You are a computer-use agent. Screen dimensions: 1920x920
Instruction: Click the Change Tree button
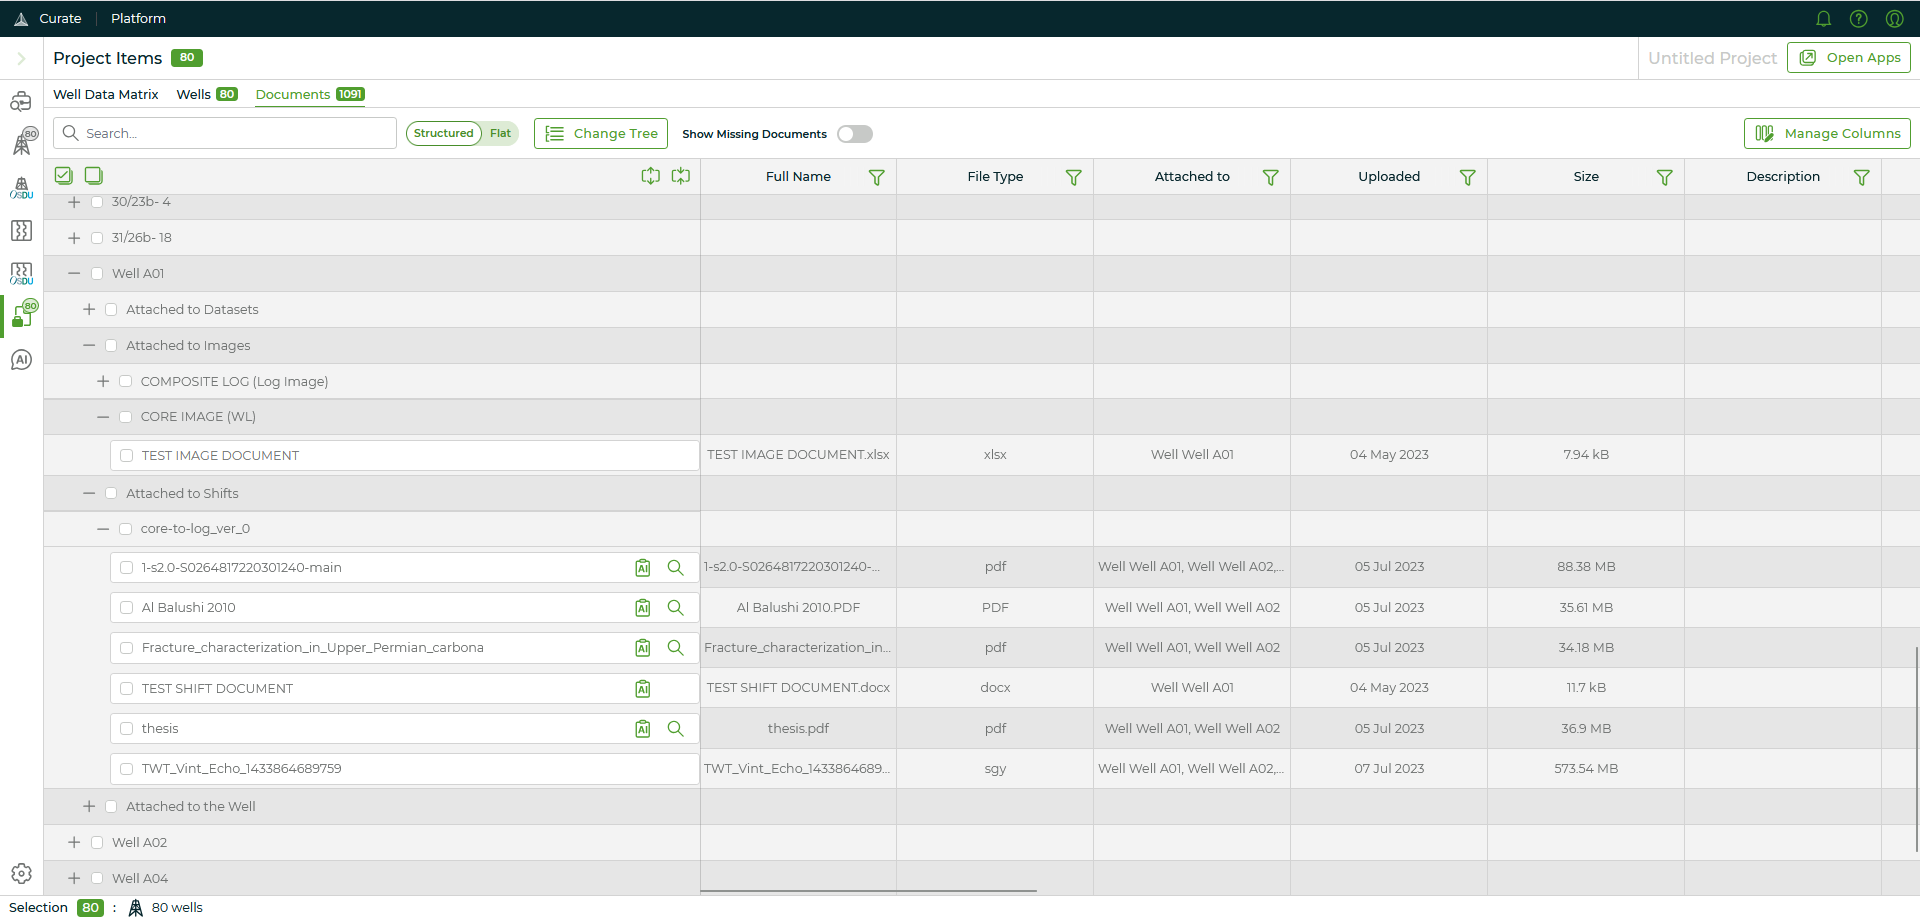(601, 134)
